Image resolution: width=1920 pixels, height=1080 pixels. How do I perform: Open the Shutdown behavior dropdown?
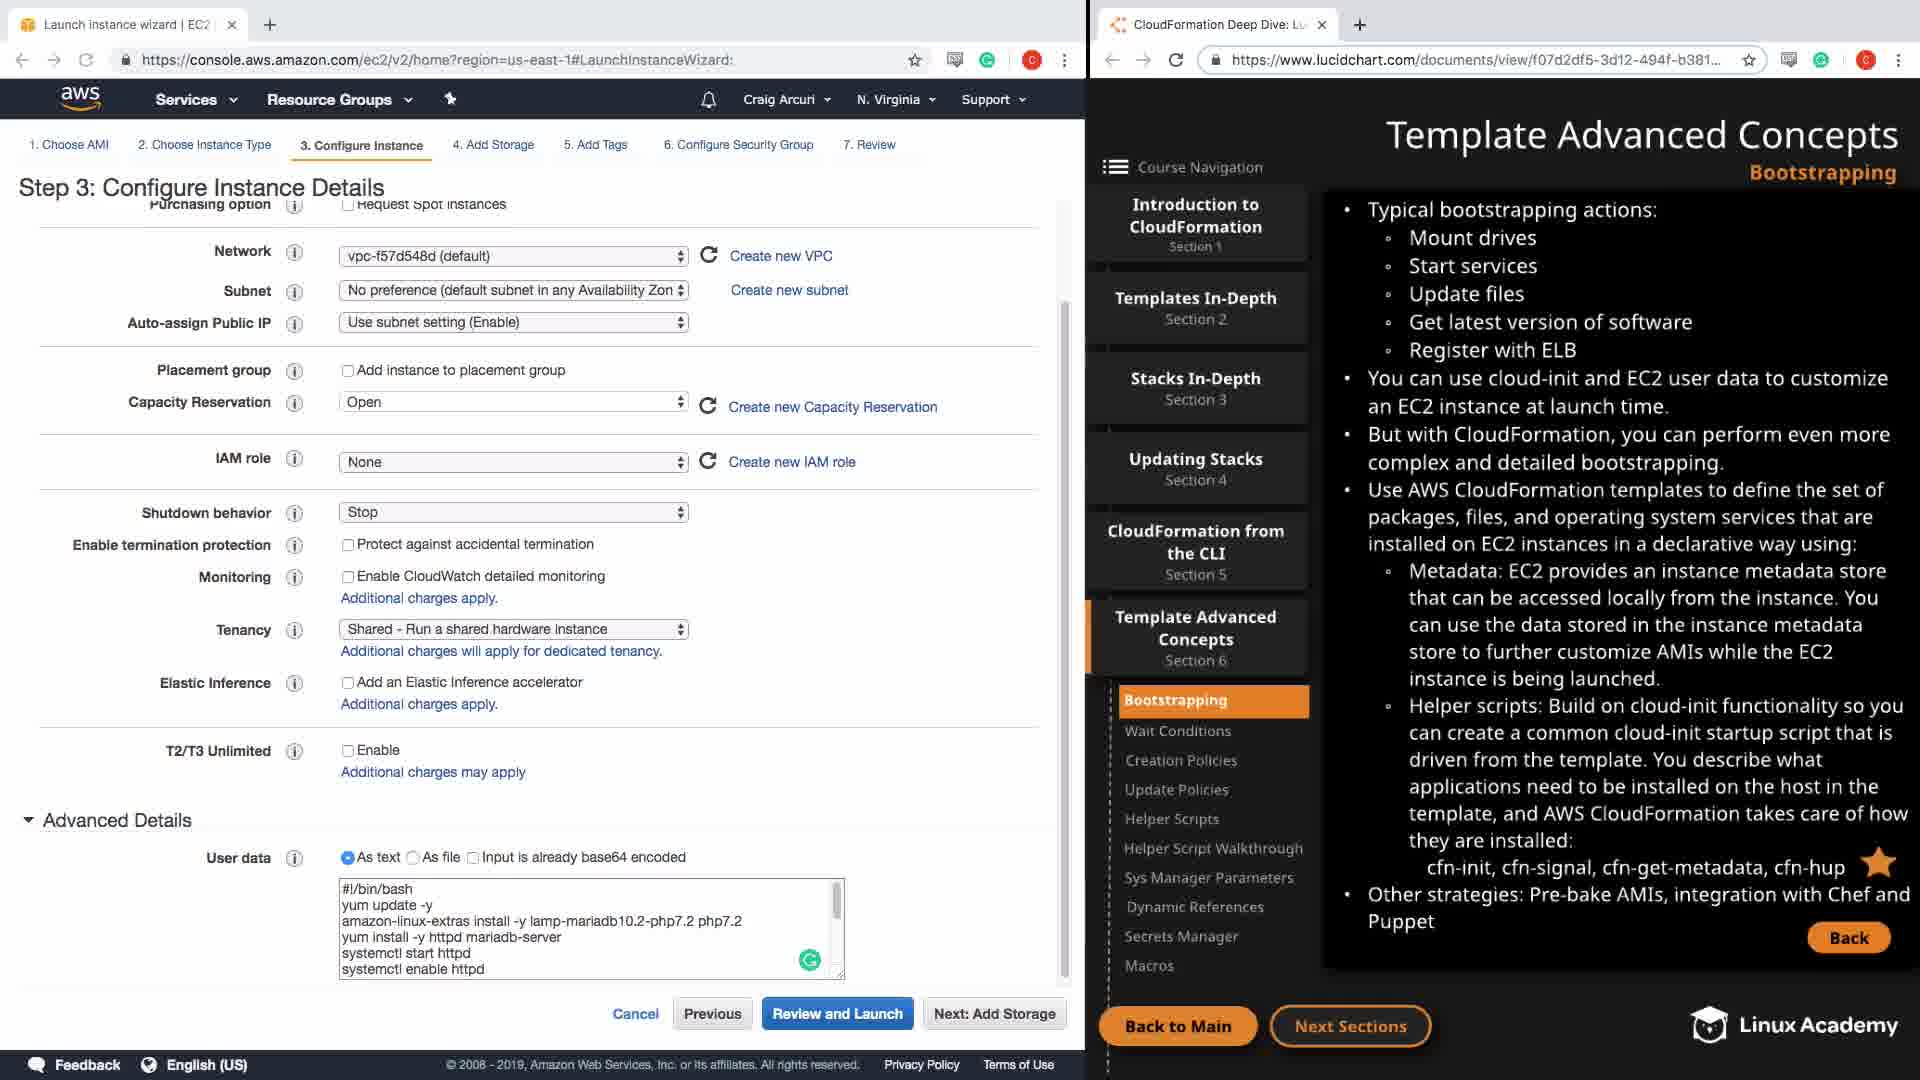point(514,512)
